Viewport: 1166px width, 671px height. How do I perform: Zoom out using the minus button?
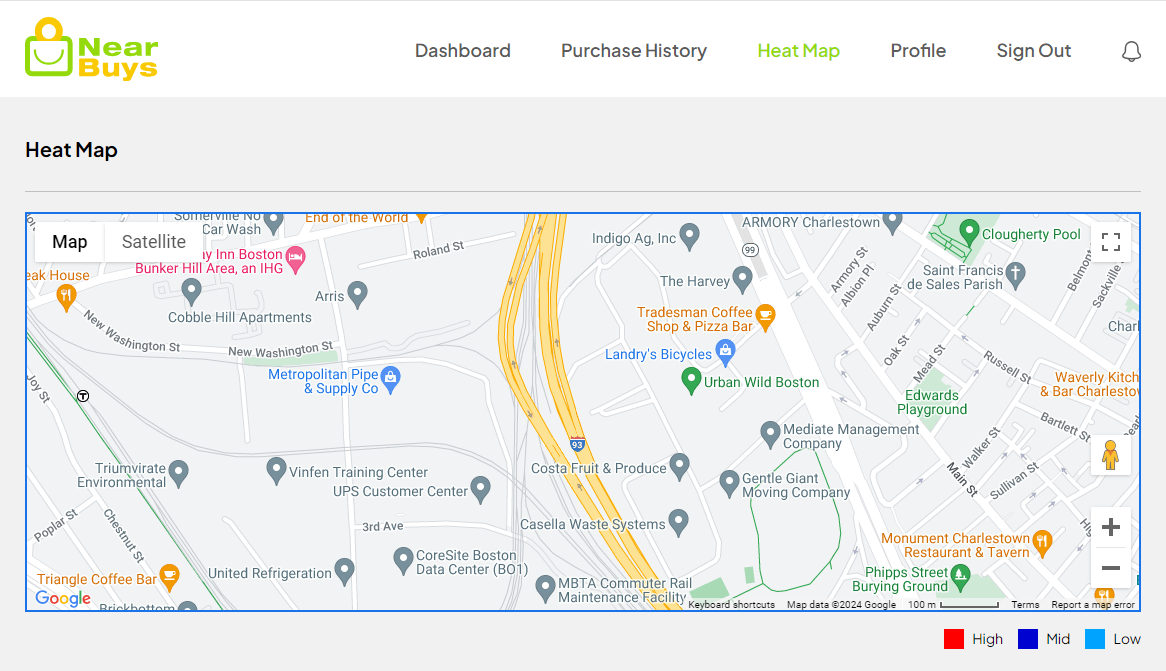pyautogui.click(x=1110, y=568)
